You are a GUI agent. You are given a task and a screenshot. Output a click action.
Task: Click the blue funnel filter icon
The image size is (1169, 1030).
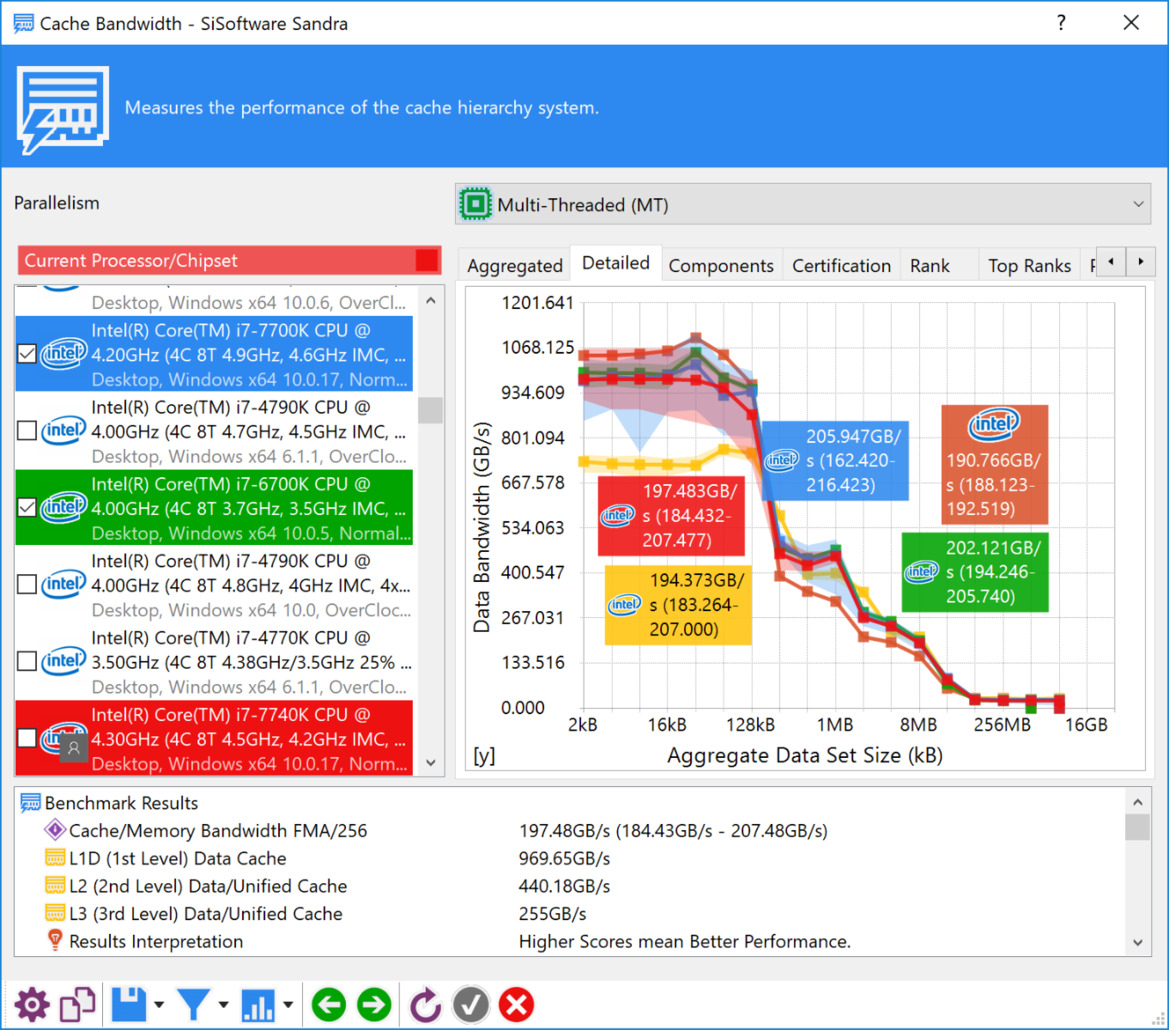[193, 1005]
